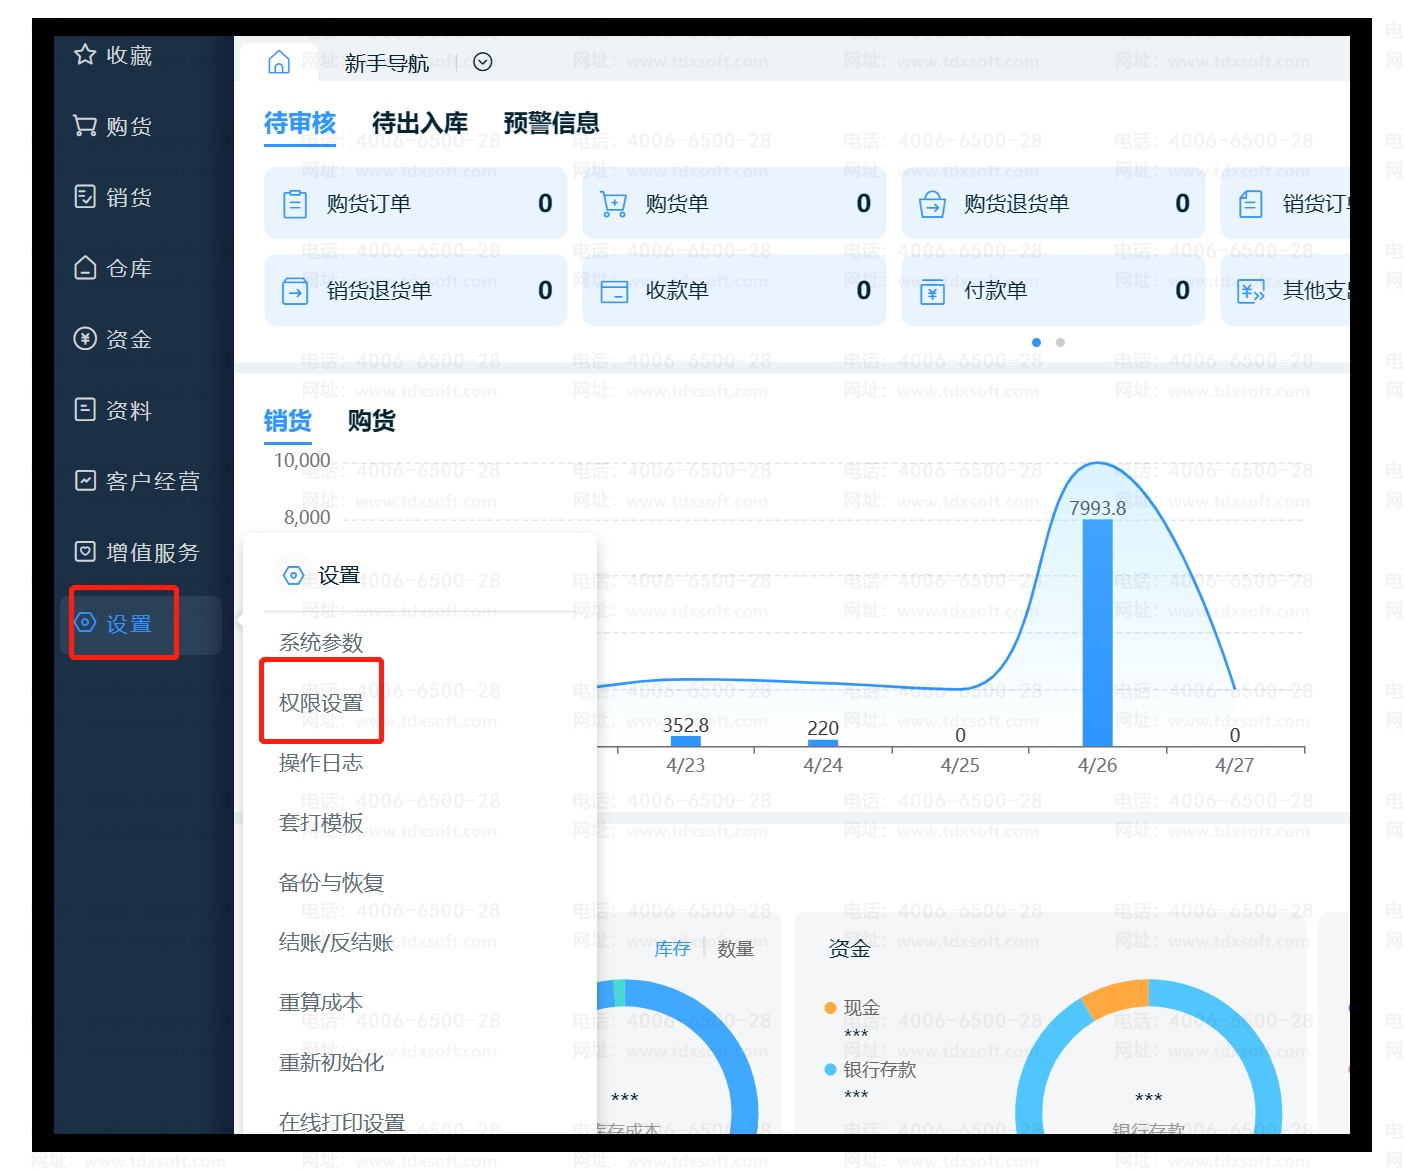Select 备份与恢复 menu entry
The height and width of the screenshot is (1170, 1404).
[331, 883]
